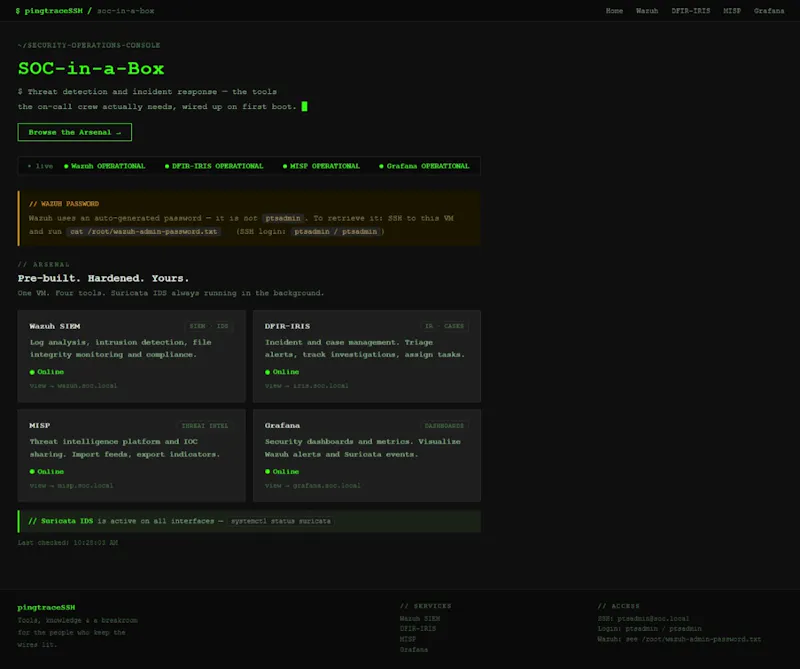
Task: Click the systemctl status suricata command
Action: [x=281, y=521]
